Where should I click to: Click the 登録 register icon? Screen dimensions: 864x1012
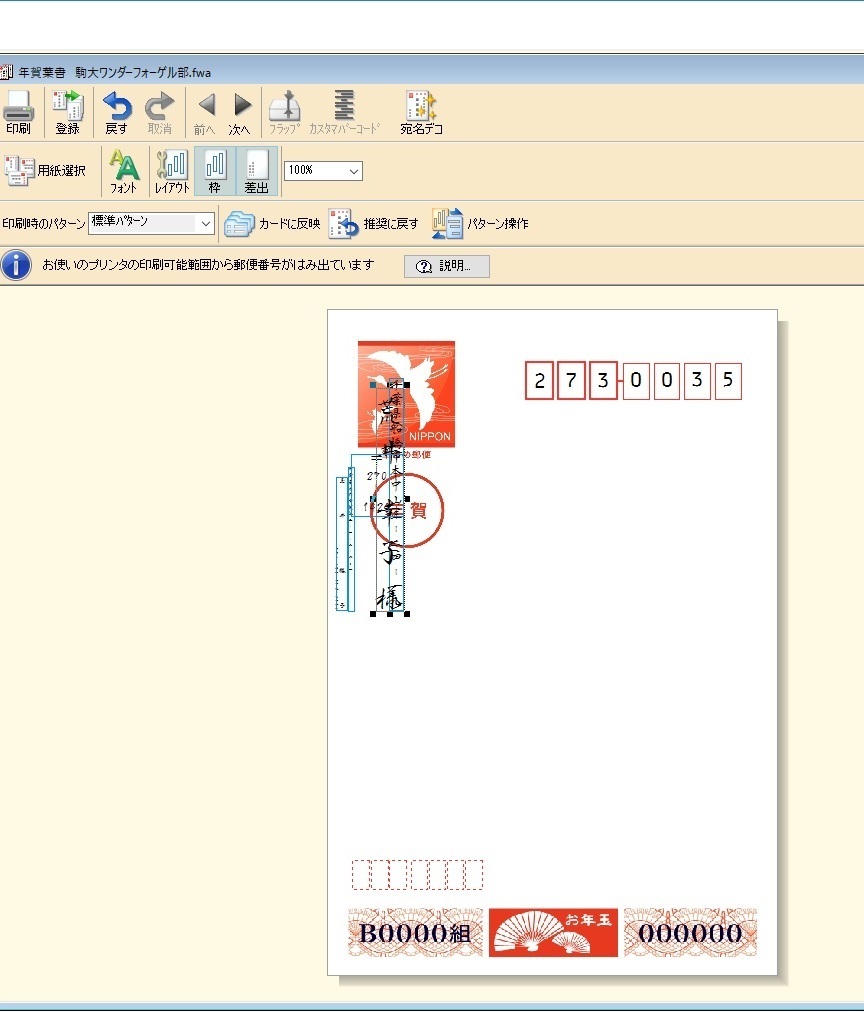coord(67,112)
